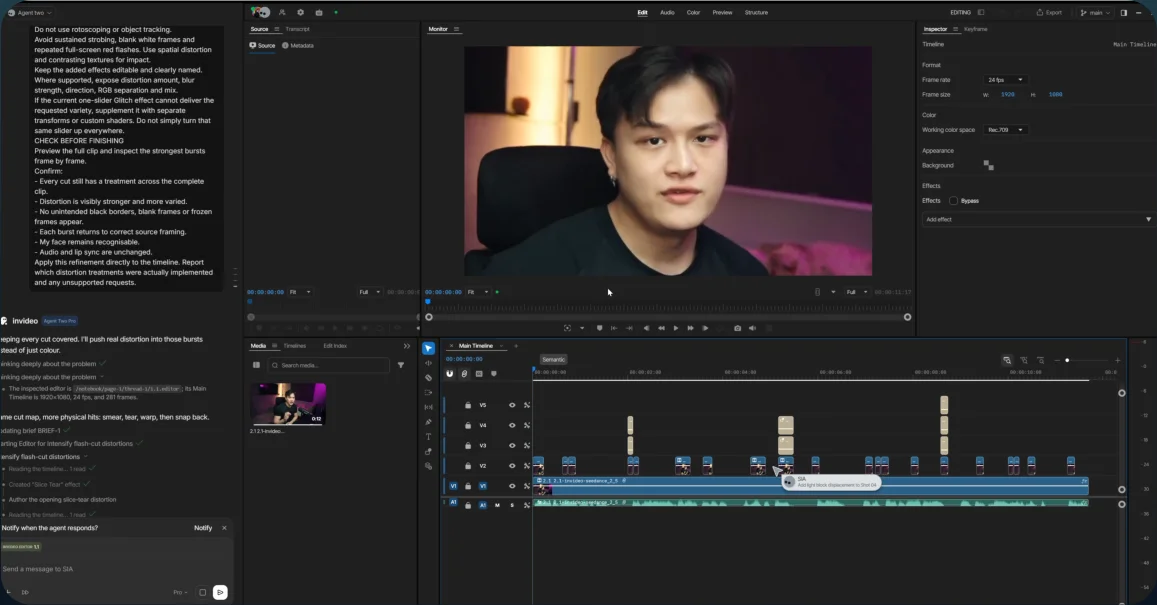Open source panel Full quality dropdown
The width and height of the screenshot is (1157, 605).
tap(370, 292)
